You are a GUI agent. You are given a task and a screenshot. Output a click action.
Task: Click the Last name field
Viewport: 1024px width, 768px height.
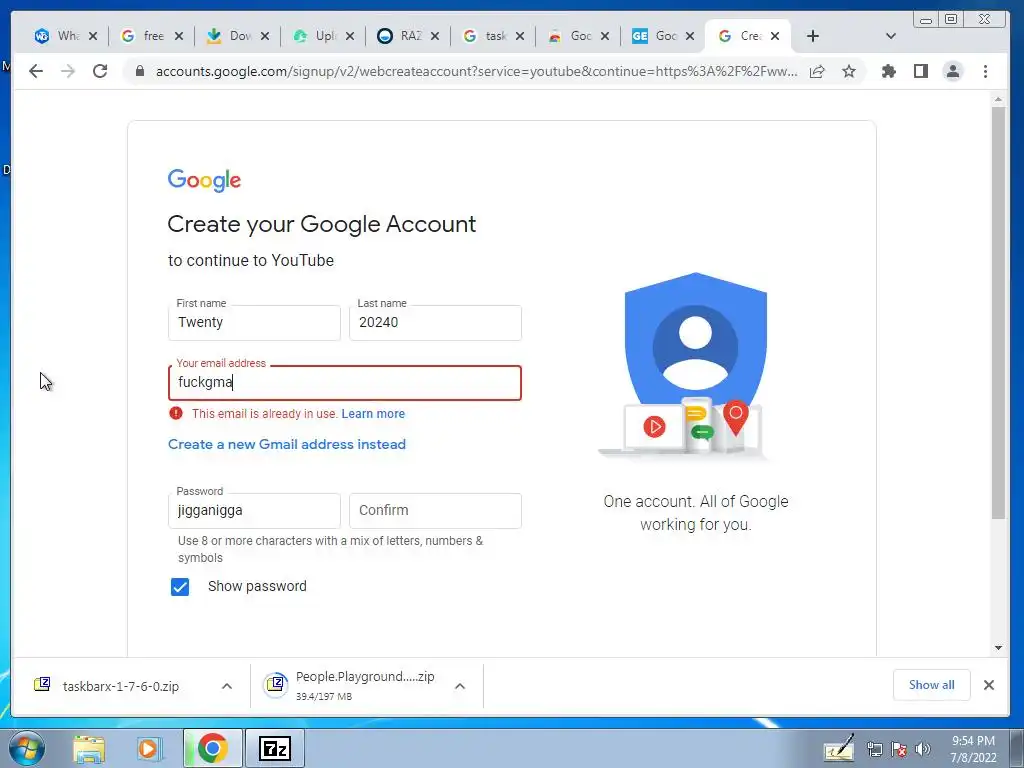click(x=435, y=323)
